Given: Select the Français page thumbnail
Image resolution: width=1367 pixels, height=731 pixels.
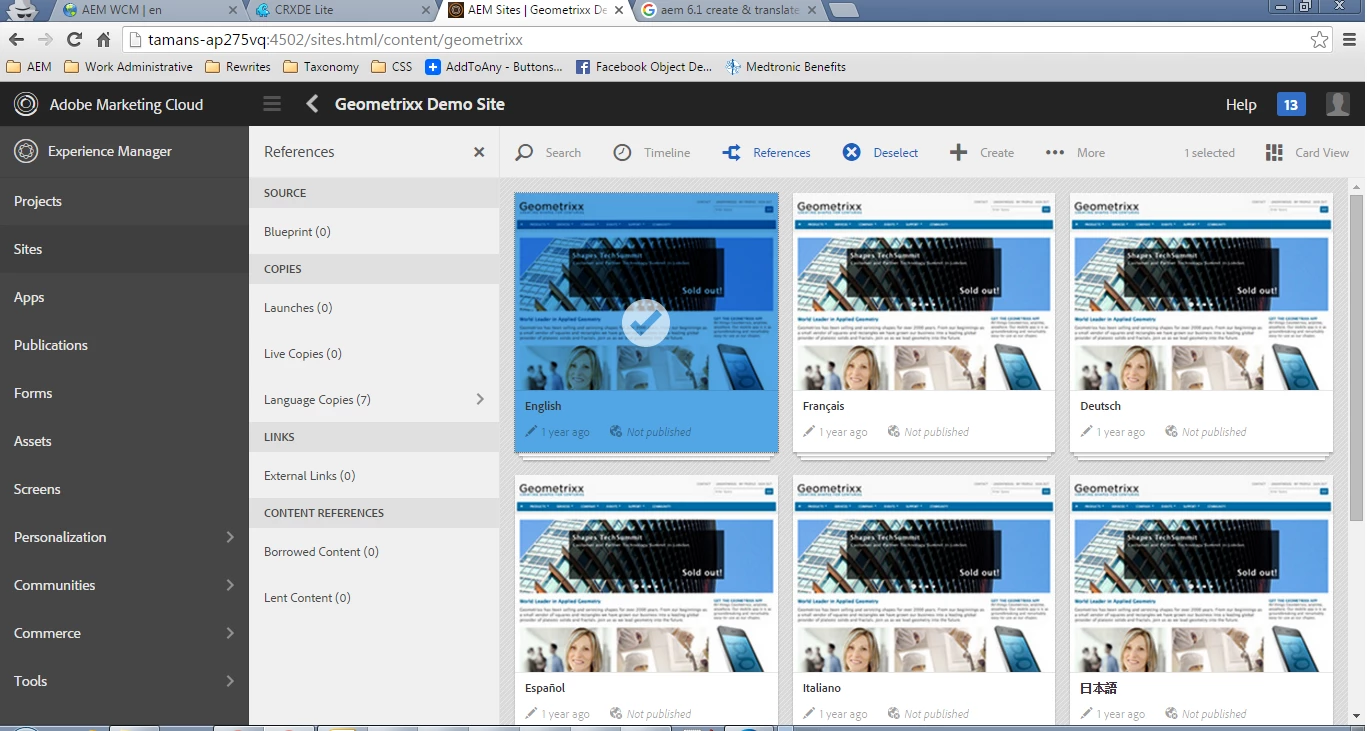Looking at the screenshot, I should [x=923, y=291].
